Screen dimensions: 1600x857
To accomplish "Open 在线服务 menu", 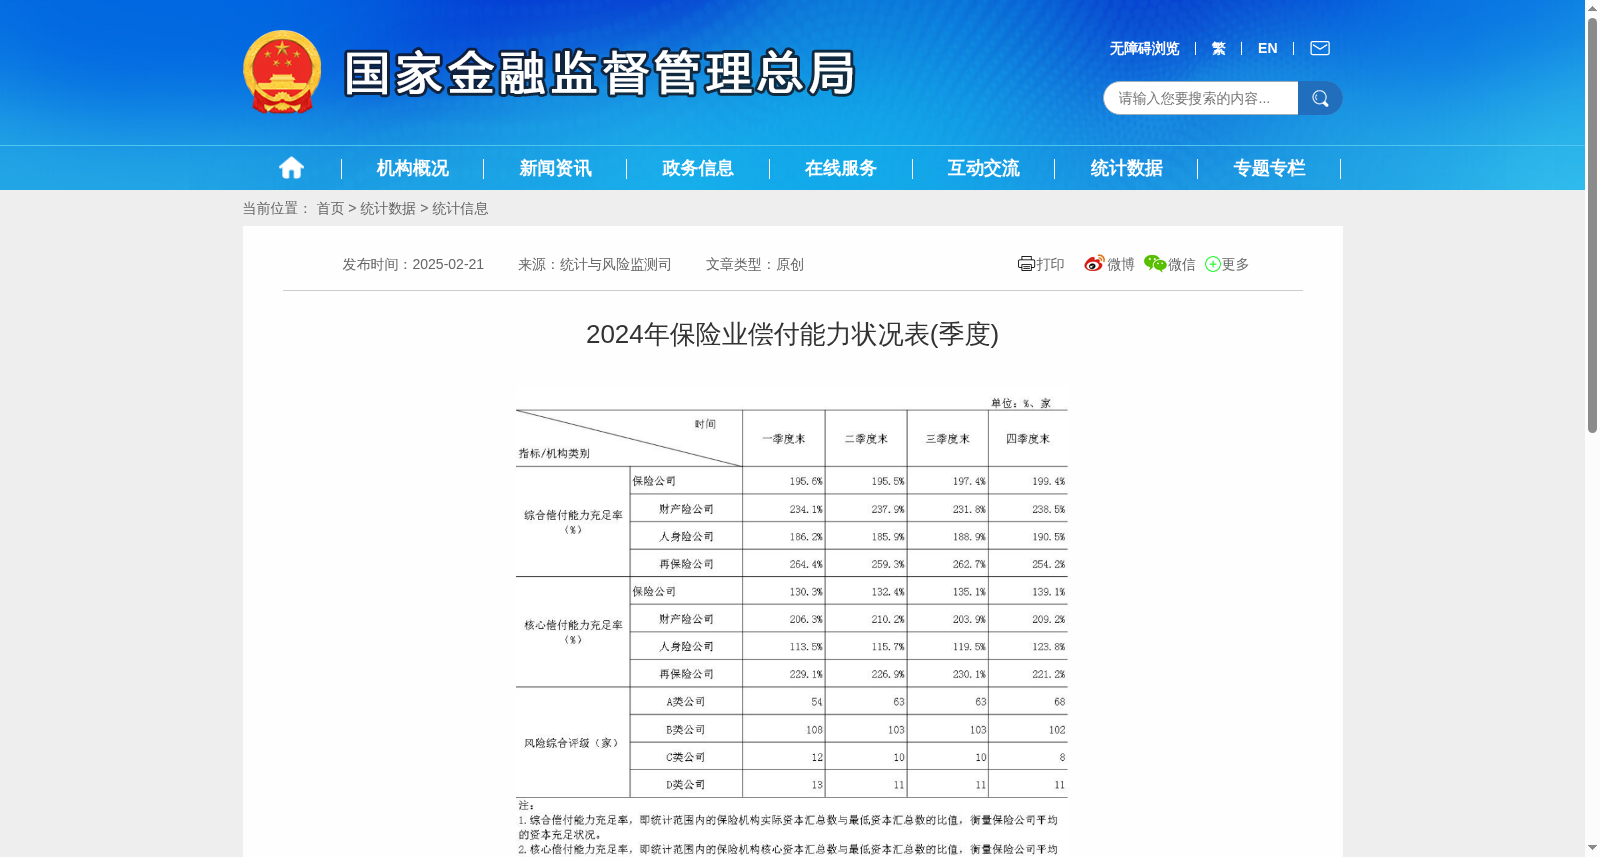I will tap(841, 168).
